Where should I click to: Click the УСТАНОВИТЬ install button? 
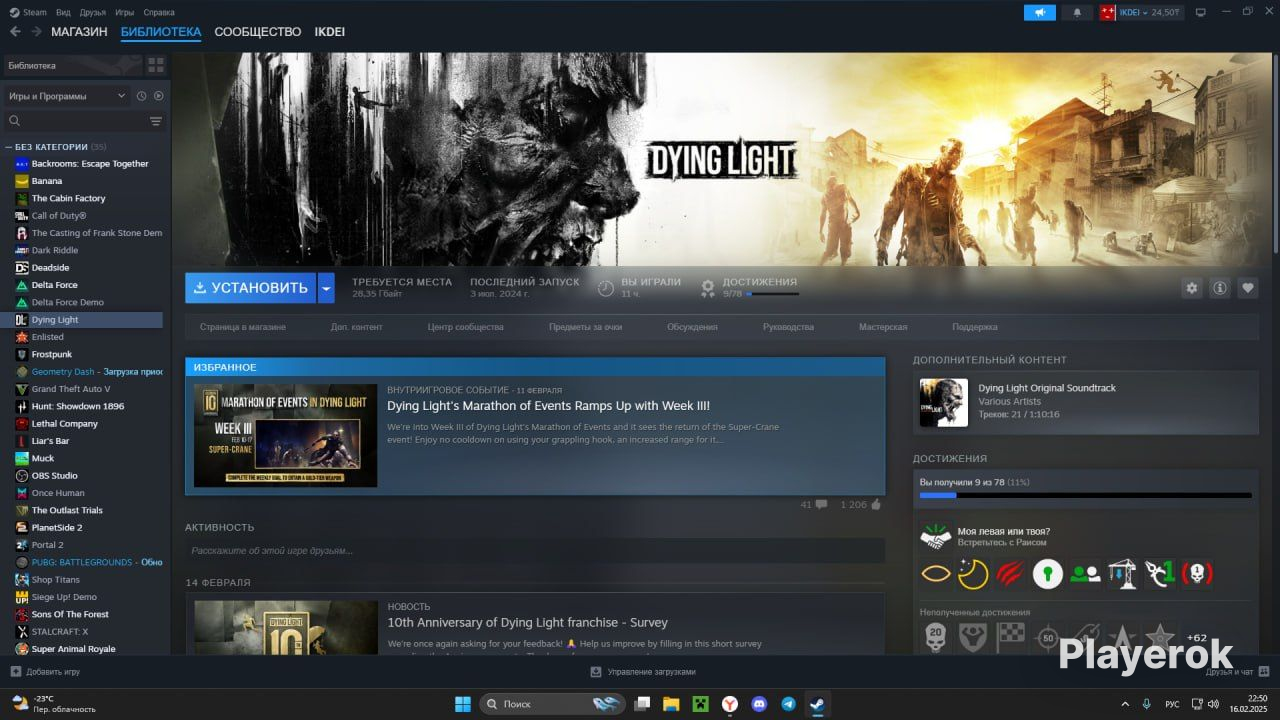coord(251,288)
